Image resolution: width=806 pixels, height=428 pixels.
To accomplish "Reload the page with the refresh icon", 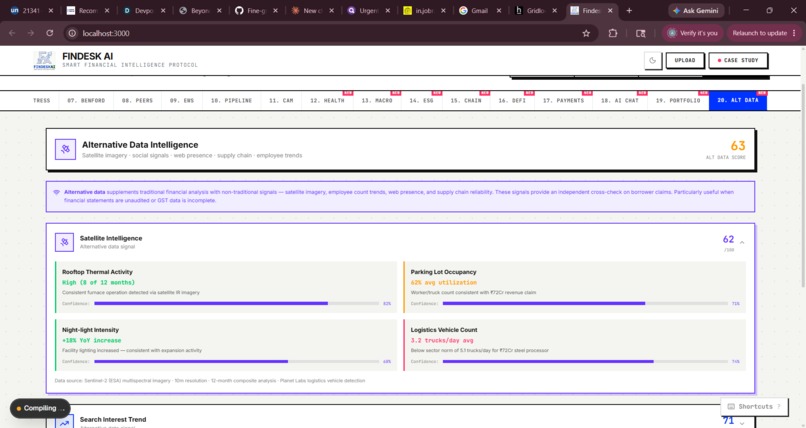I will coord(49,33).
